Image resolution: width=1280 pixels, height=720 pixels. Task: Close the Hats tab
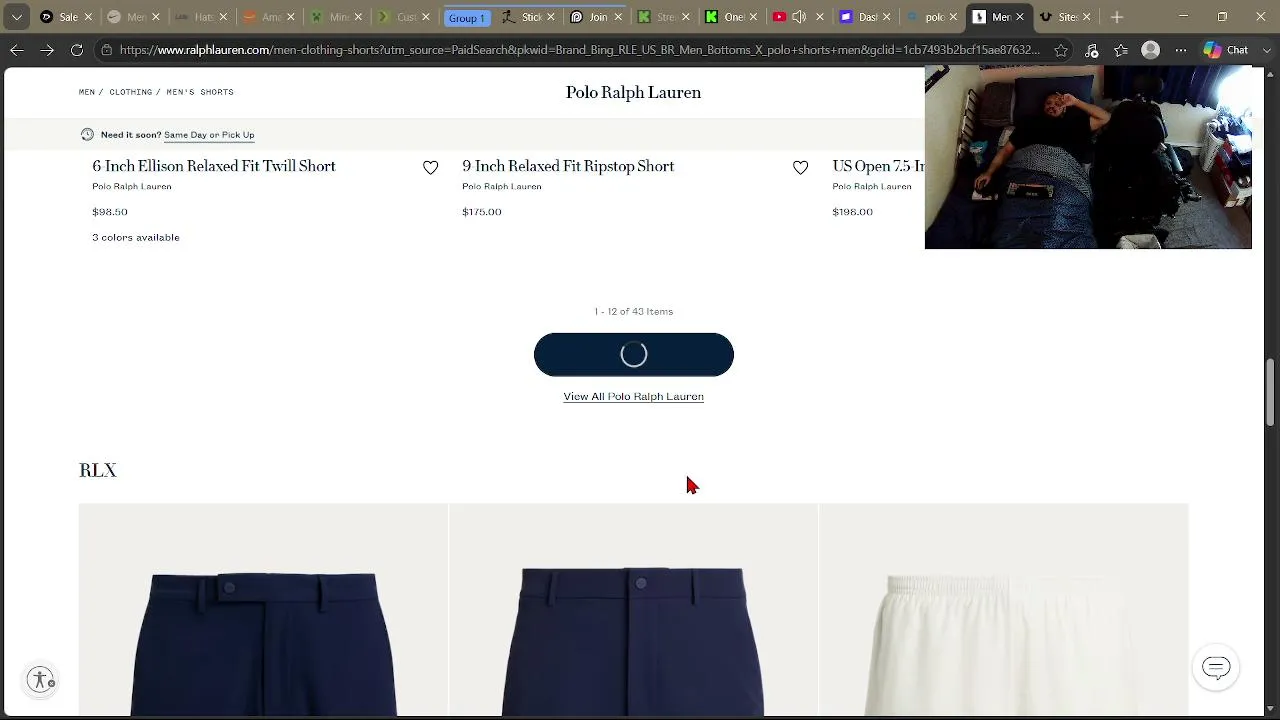point(223,17)
